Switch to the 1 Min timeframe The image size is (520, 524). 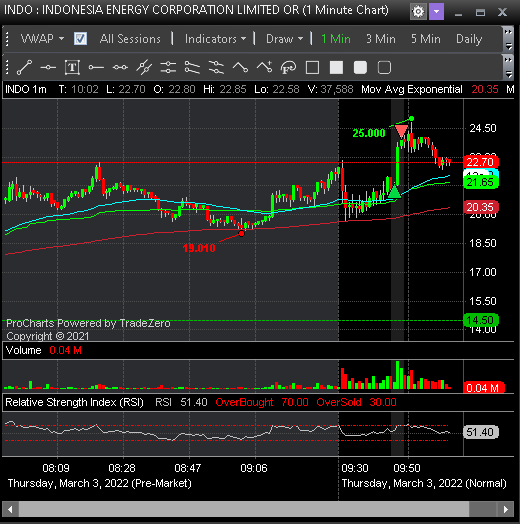(336, 39)
